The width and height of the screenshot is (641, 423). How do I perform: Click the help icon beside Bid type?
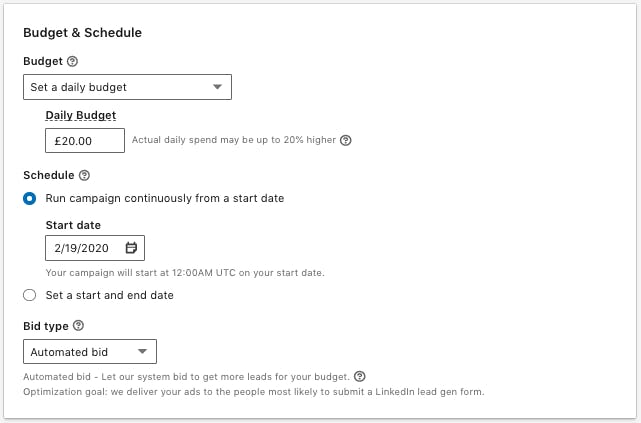(78, 326)
